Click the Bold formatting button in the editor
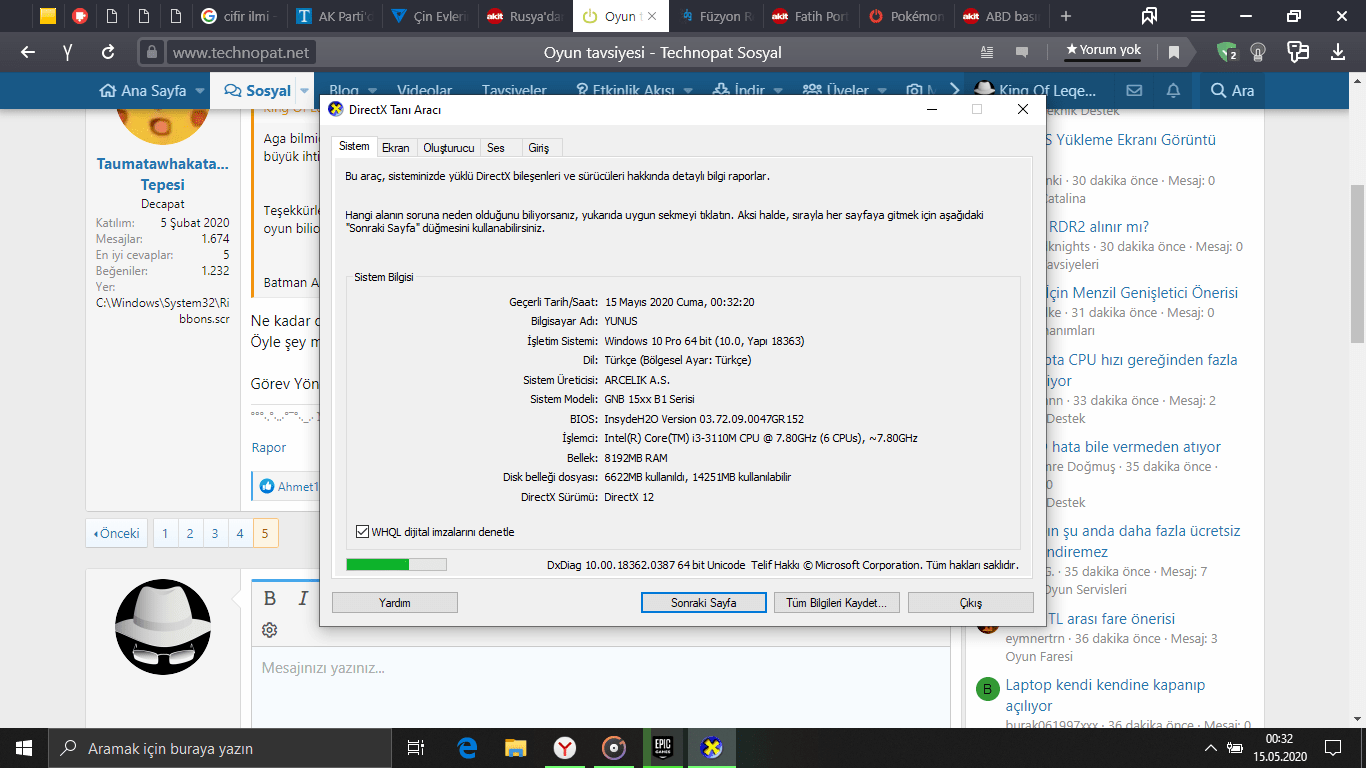This screenshot has width=1366, height=768. click(269, 598)
